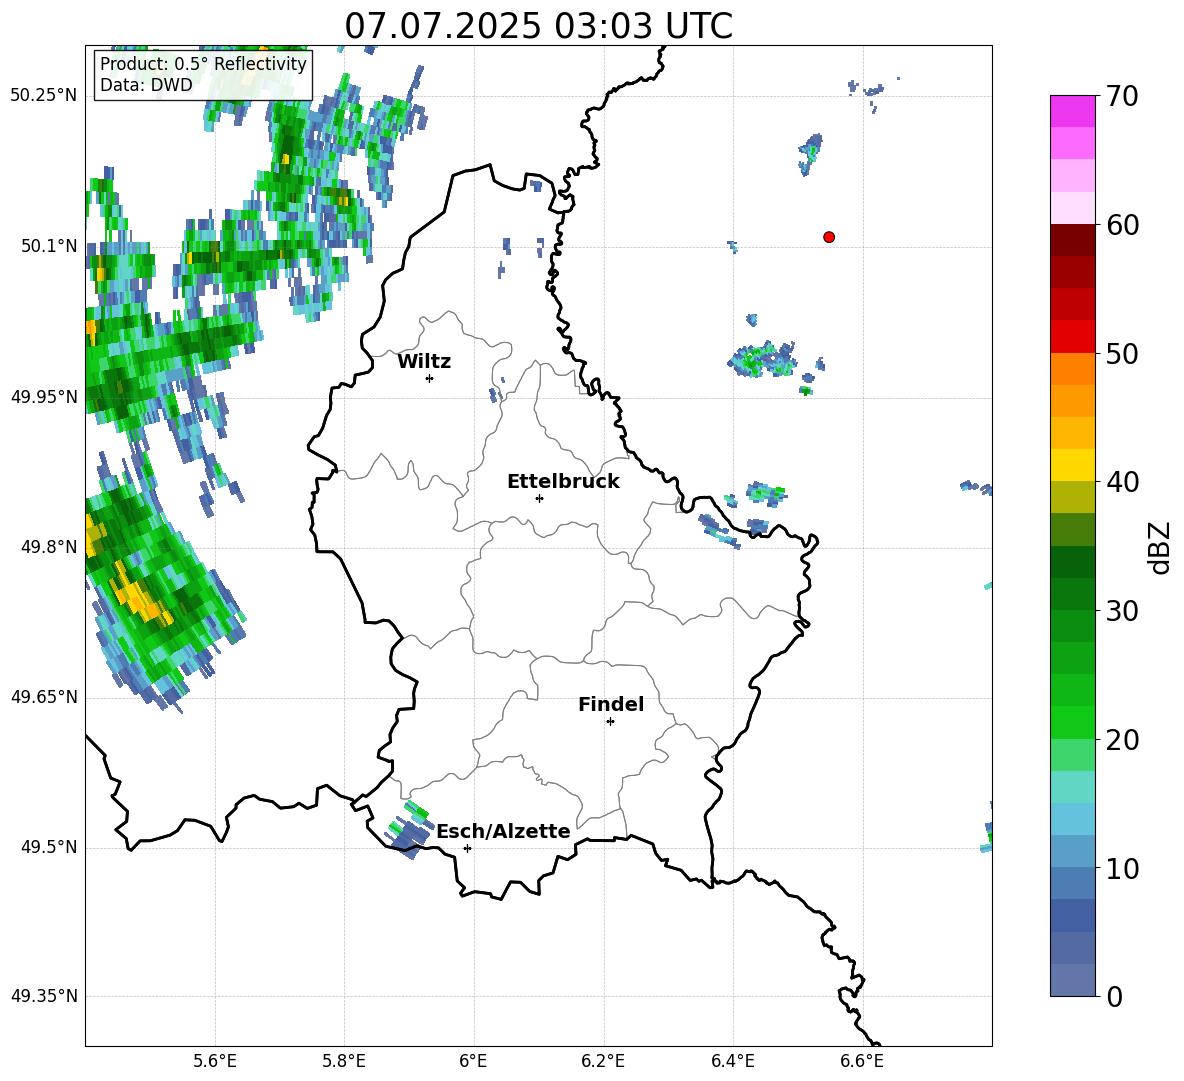Screen dimensions: 1184x1081
Task: Click the 0 value on the colorbar
Action: tap(1115, 996)
